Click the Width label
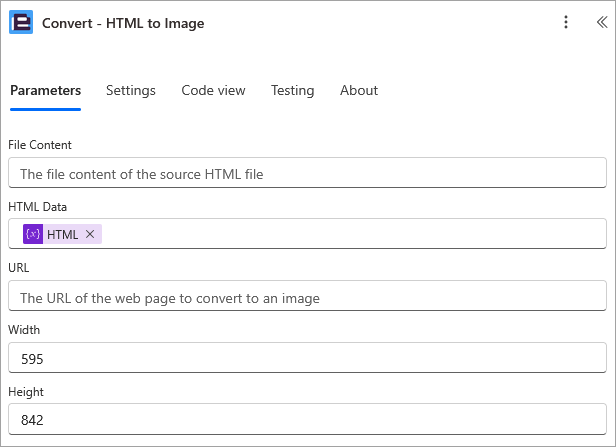Viewport: 616px width, 447px height. [x=24, y=330]
